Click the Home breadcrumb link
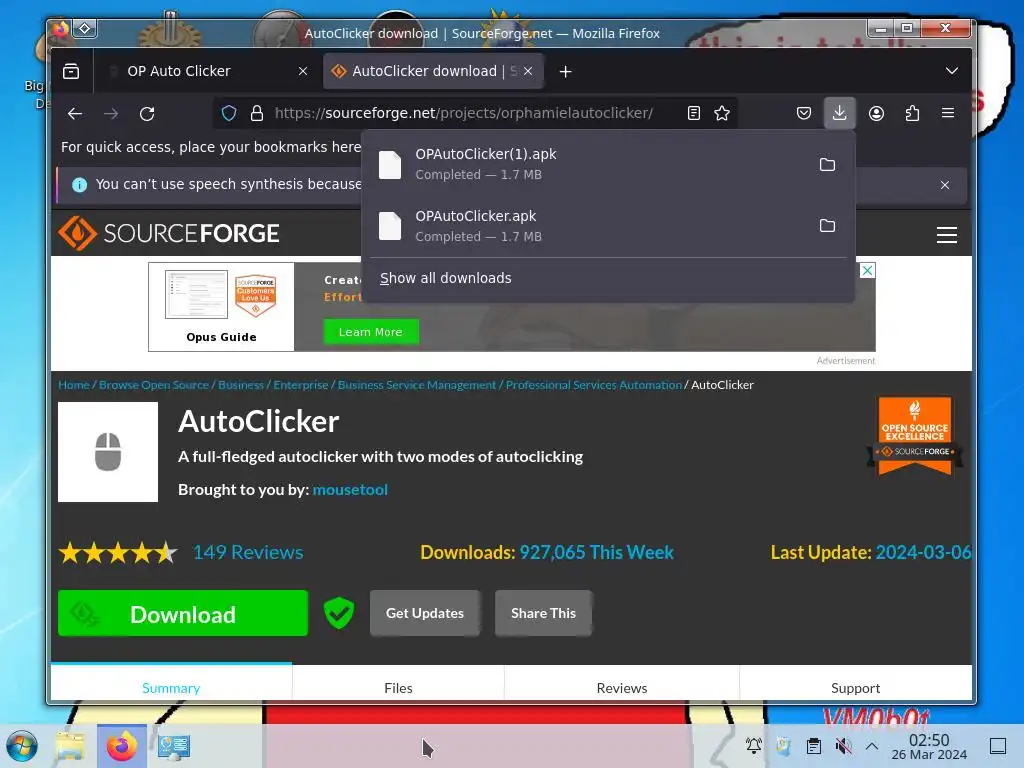This screenshot has width=1024, height=768. [x=74, y=385]
